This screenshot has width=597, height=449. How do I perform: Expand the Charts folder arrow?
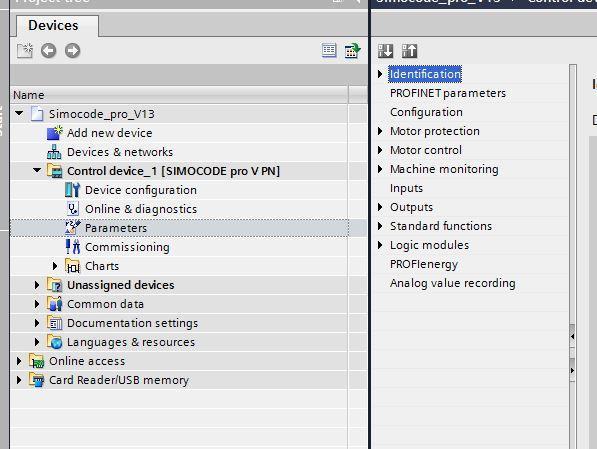(x=55, y=266)
